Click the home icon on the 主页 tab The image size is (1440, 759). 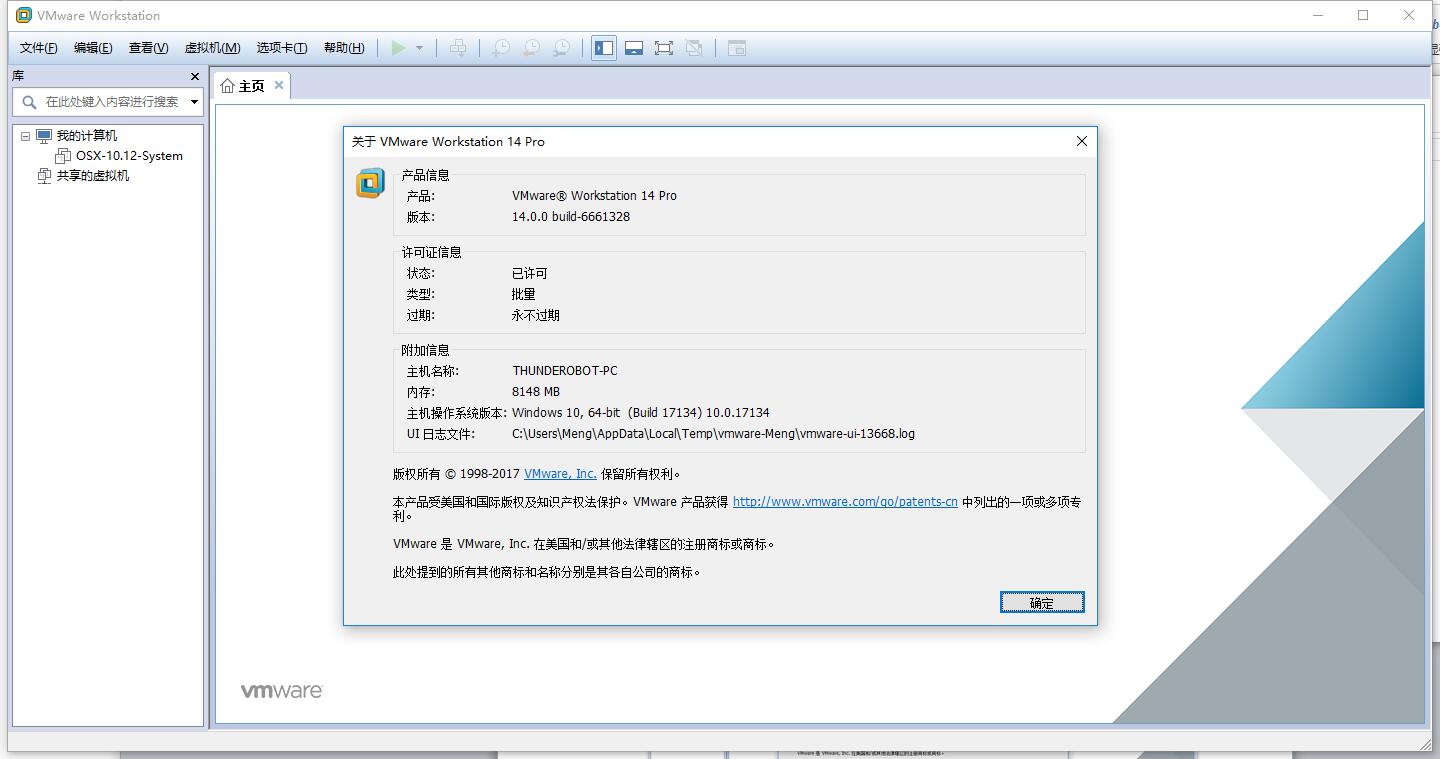coord(228,86)
